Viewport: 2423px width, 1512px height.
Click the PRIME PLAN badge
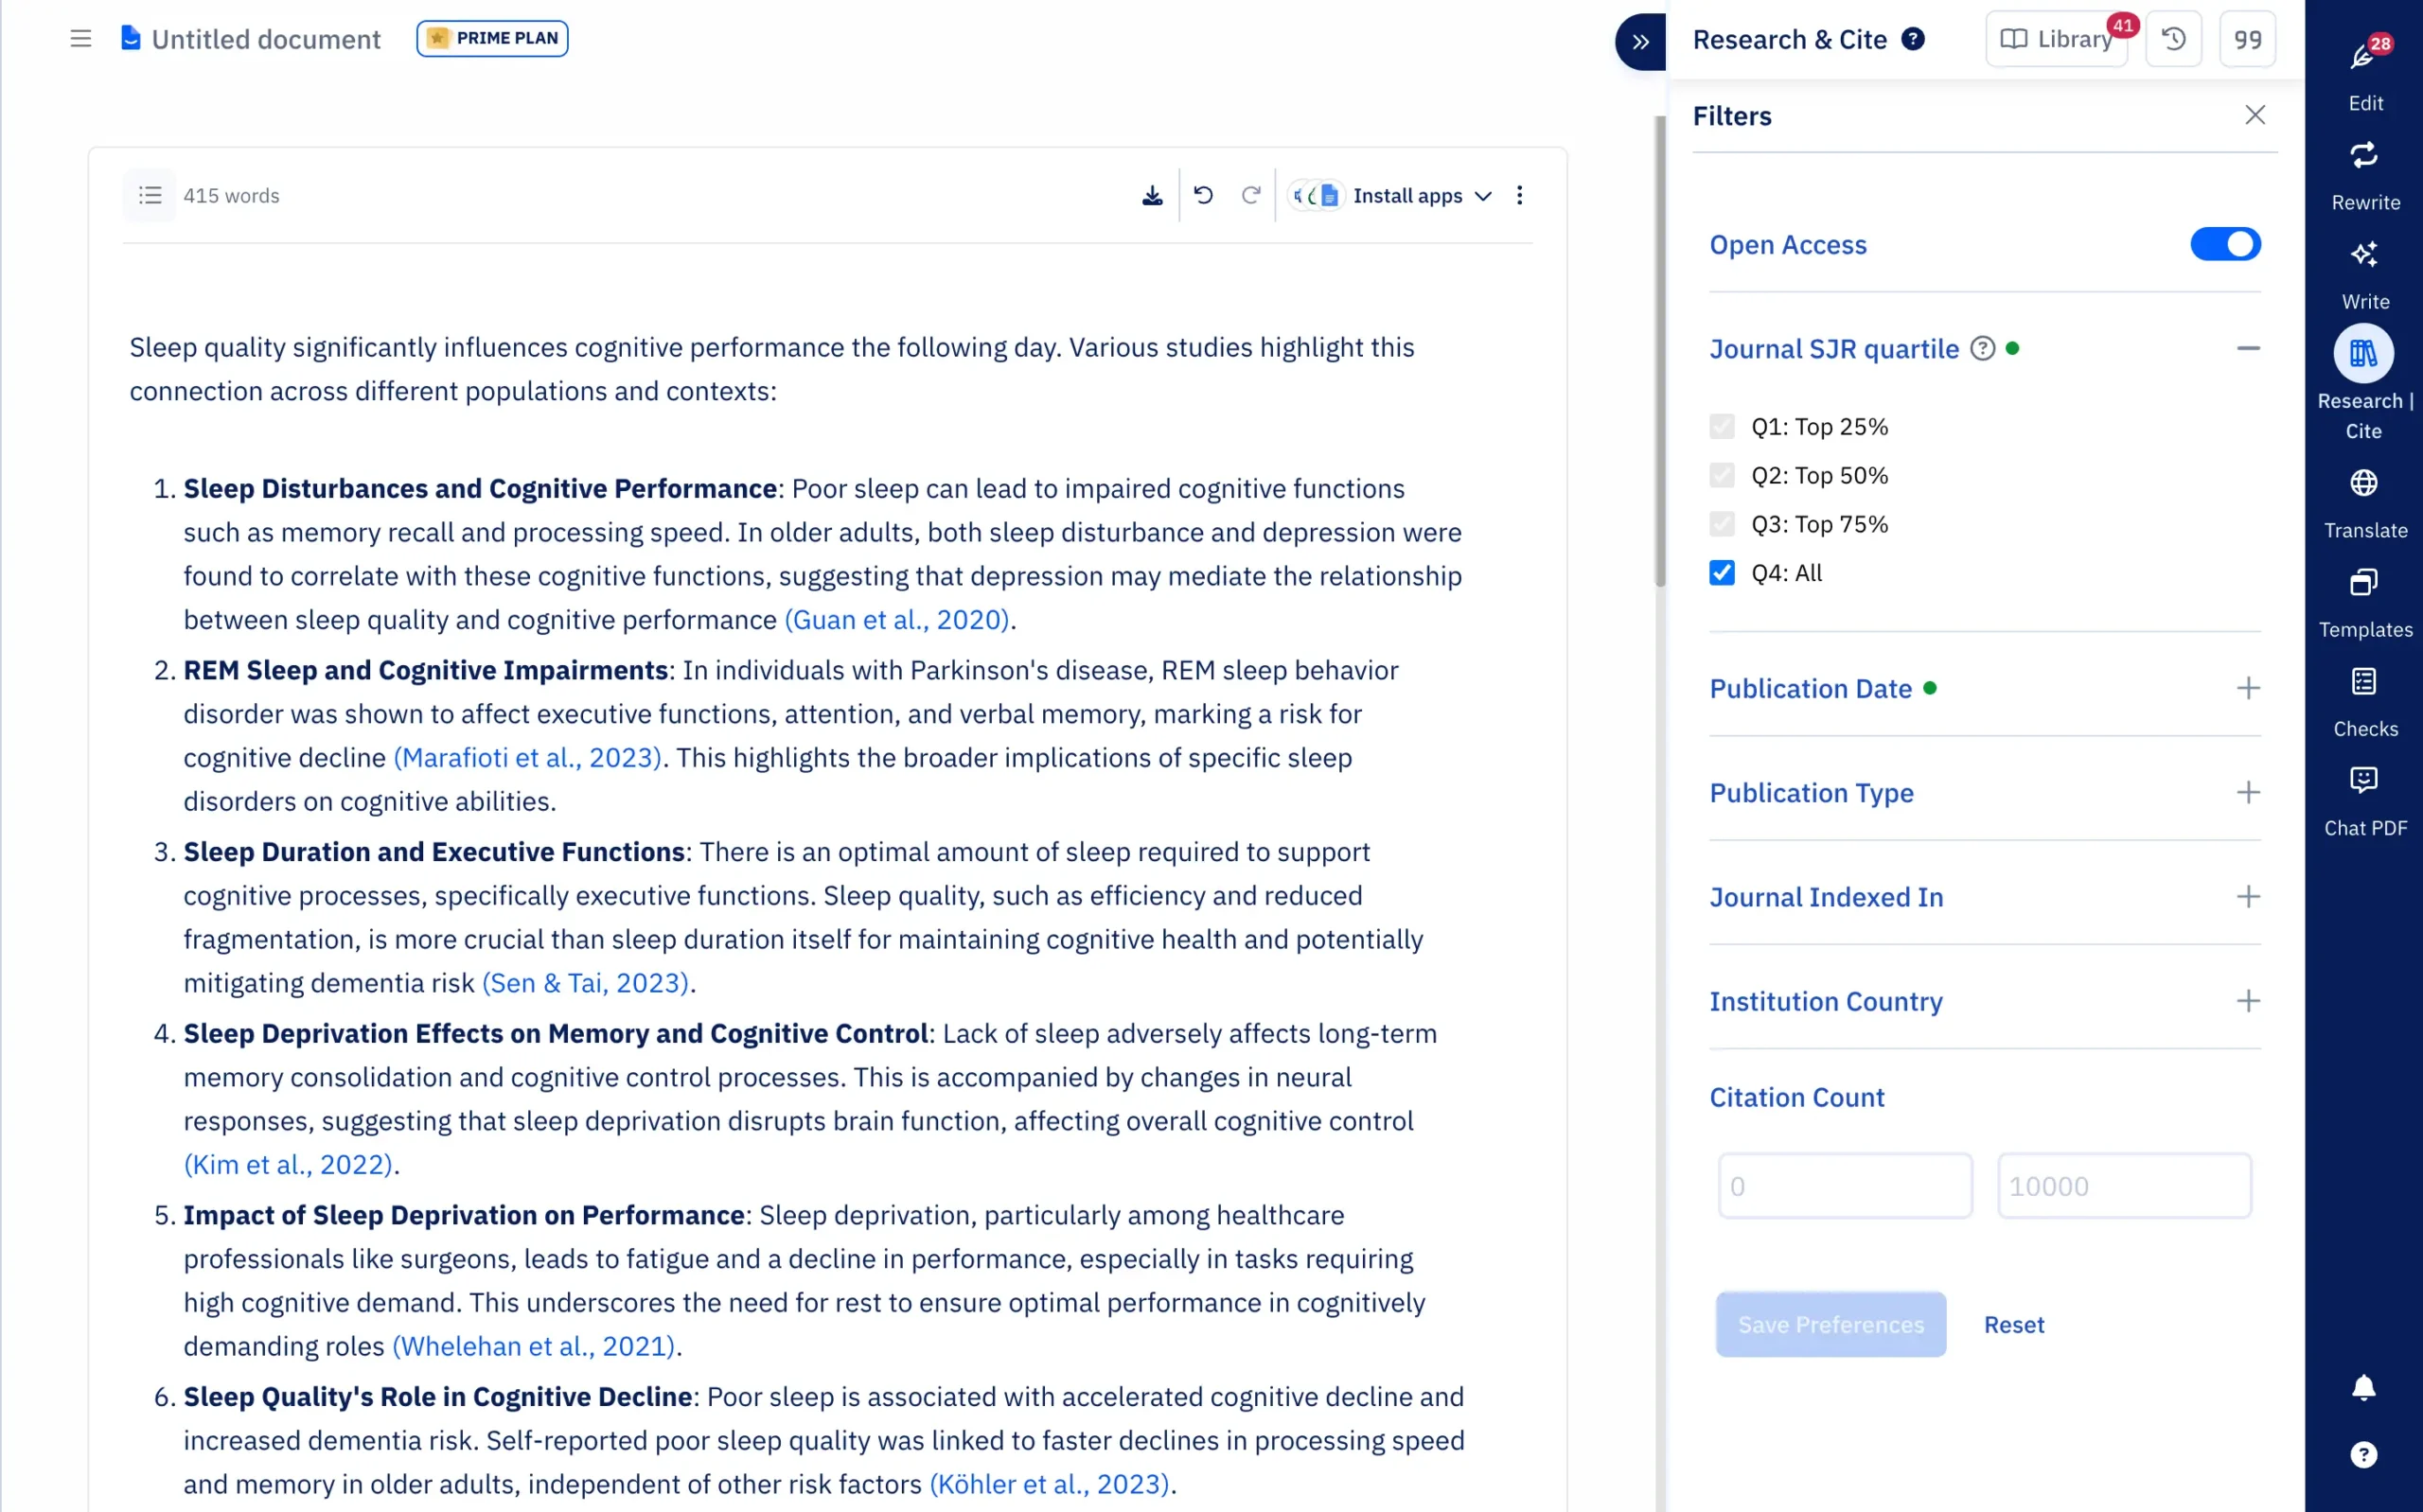click(492, 38)
